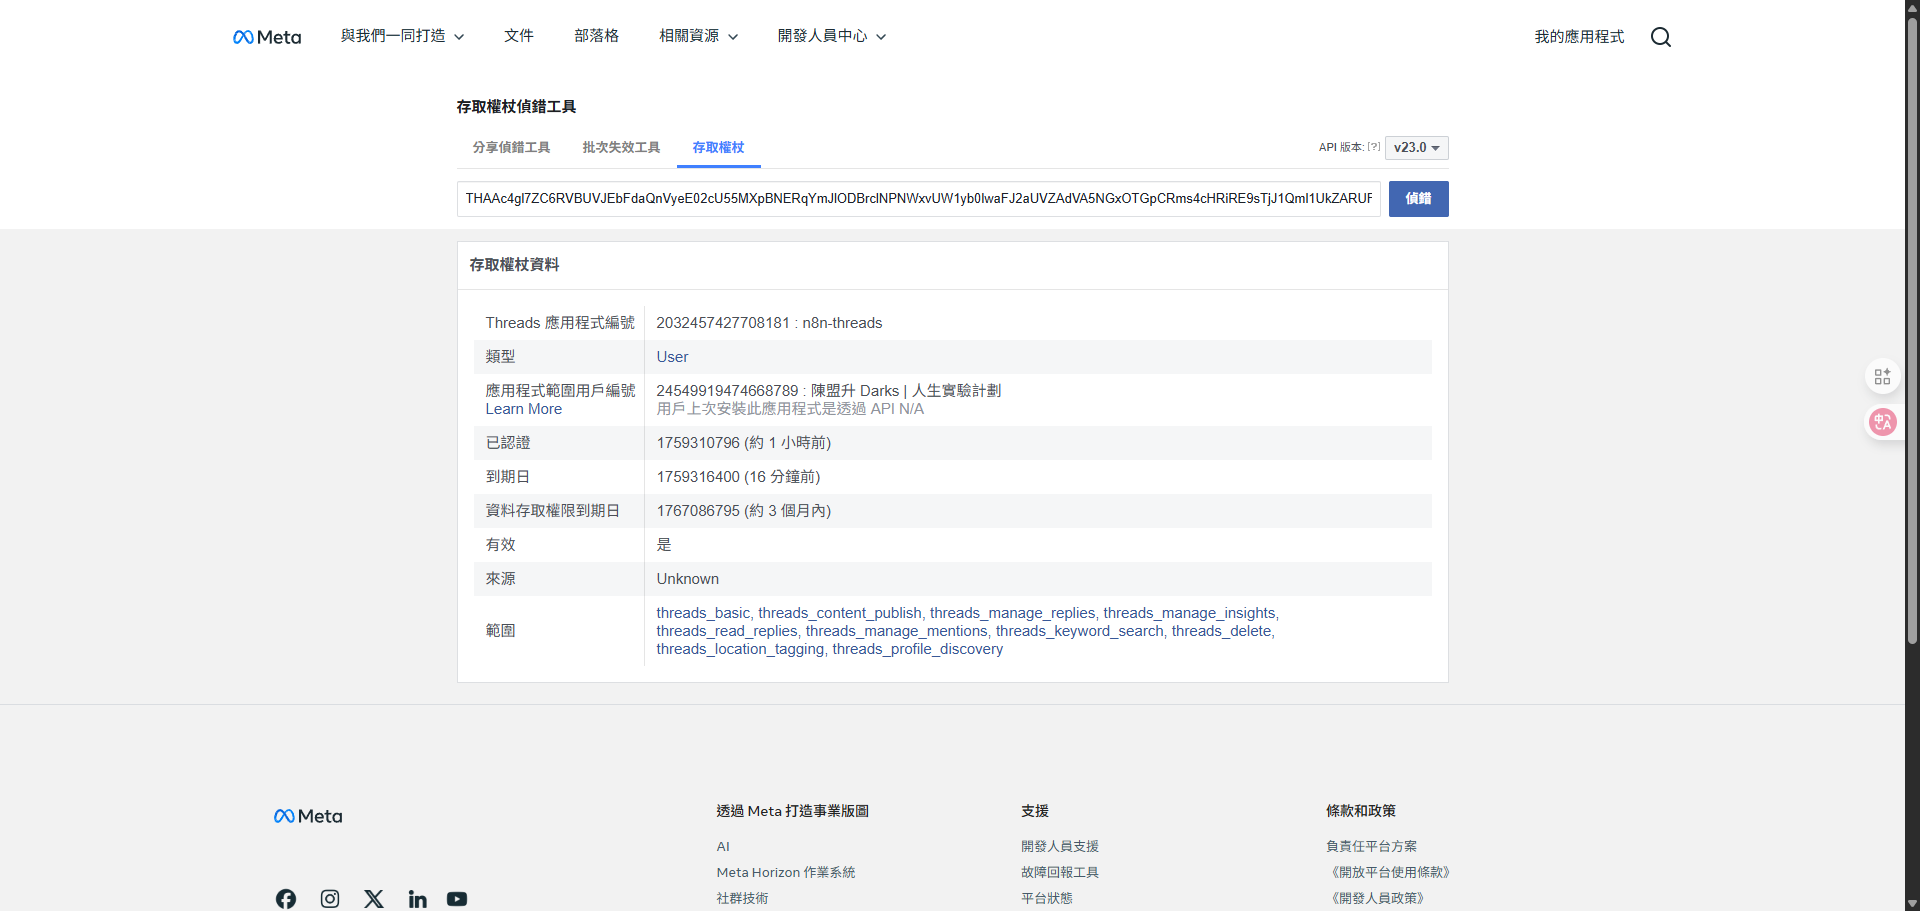Expand the 開發人員中心 navigation menu
Image resolution: width=1920 pixels, height=911 pixels.
click(x=830, y=36)
